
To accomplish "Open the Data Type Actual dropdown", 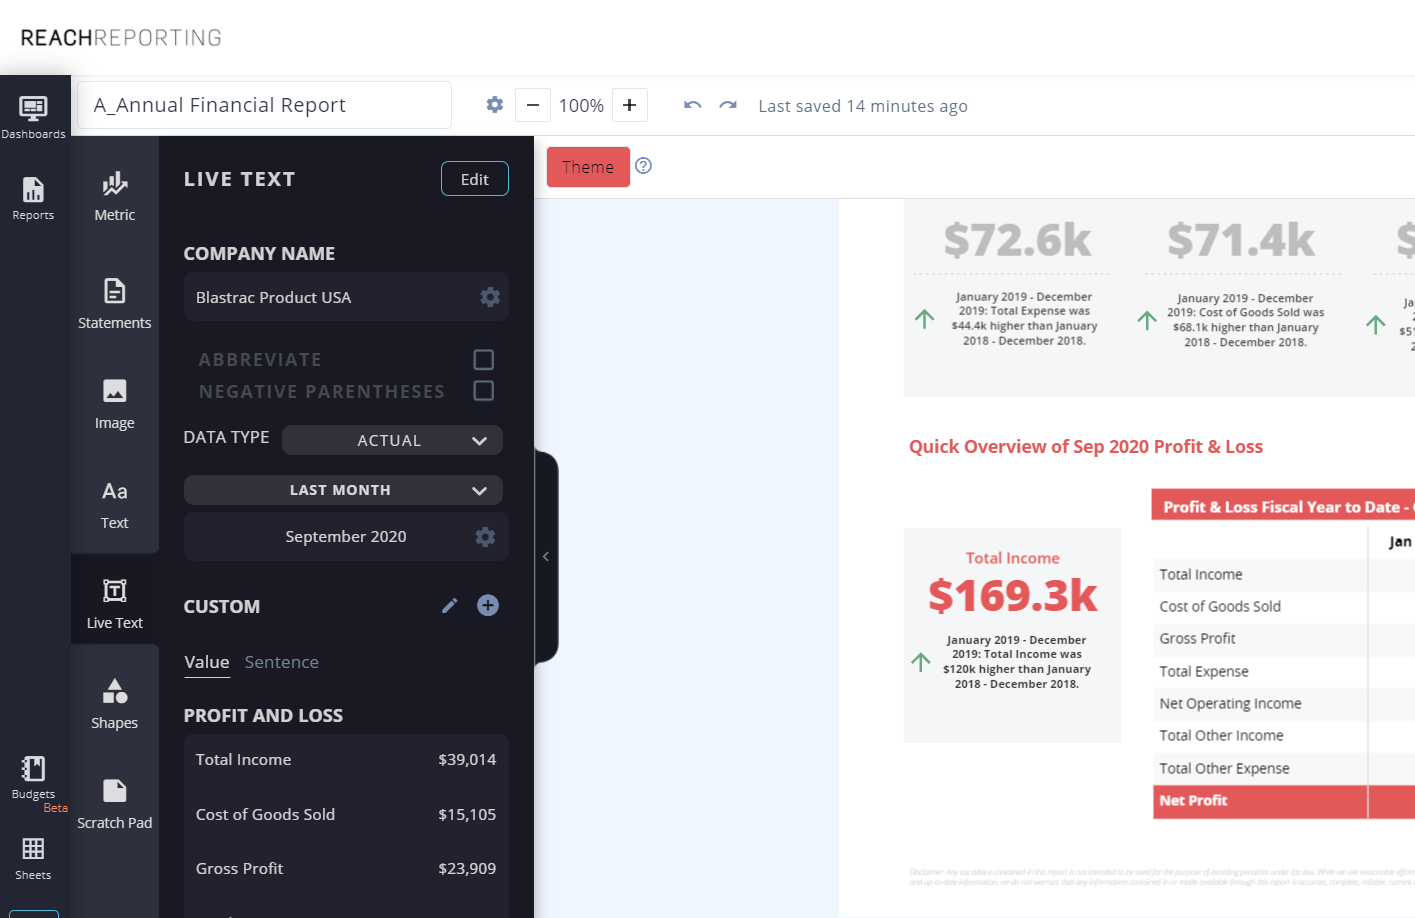I will click(x=392, y=440).
